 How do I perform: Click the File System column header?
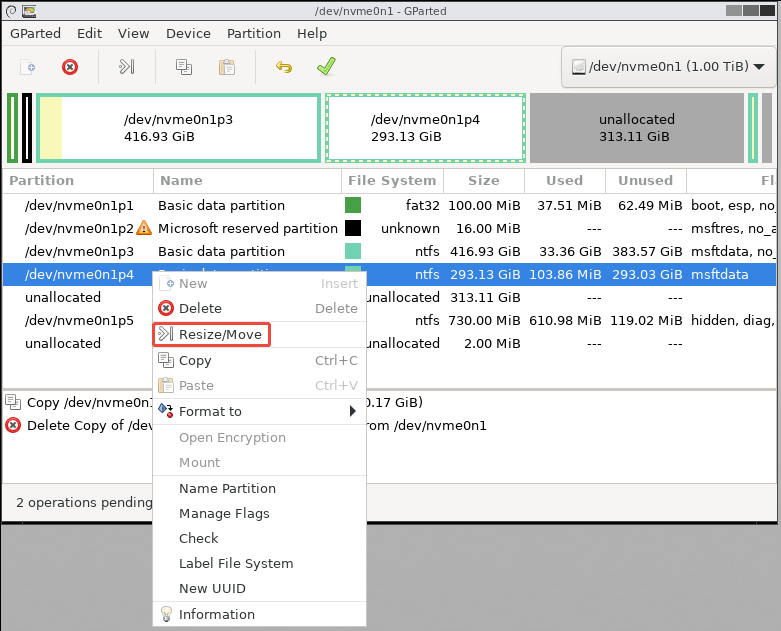pyautogui.click(x=392, y=180)
